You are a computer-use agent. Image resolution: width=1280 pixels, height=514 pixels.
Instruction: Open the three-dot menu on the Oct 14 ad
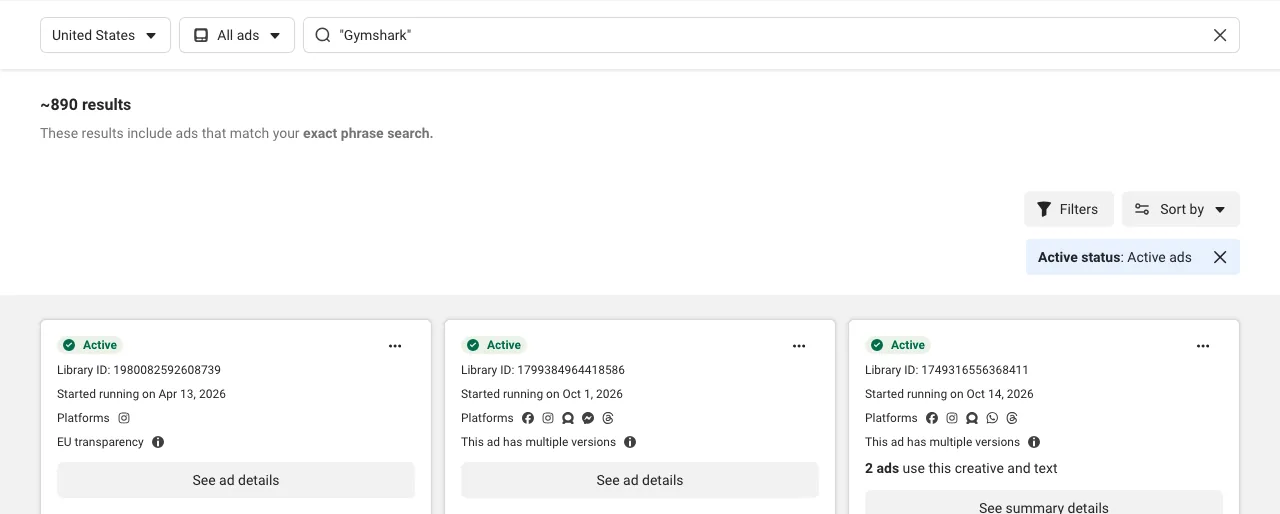tap(1203, 346)
